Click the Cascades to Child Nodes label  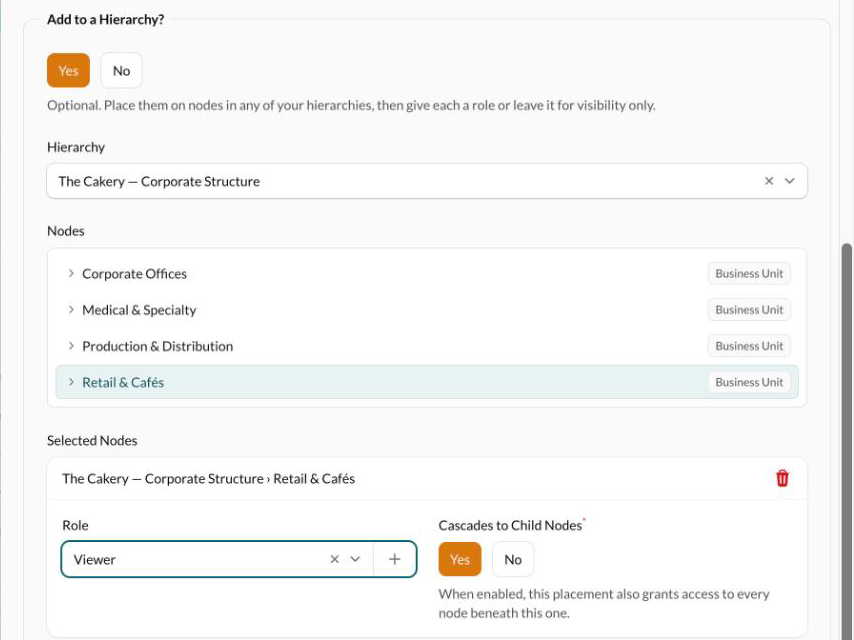[x=510, y=525]
